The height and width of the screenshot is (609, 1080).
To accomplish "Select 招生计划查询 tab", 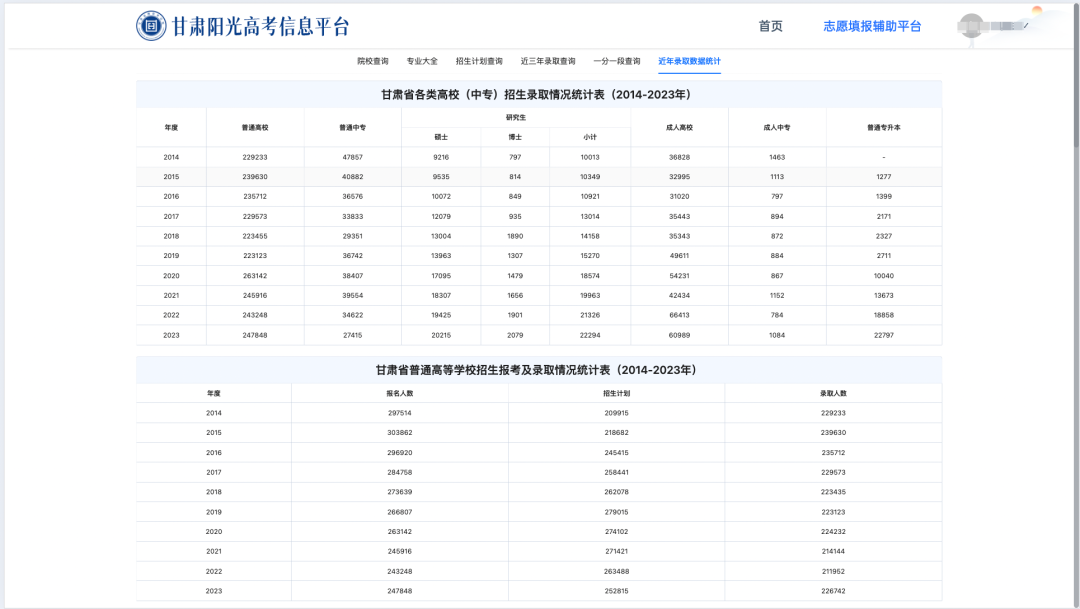I will 479,61.
